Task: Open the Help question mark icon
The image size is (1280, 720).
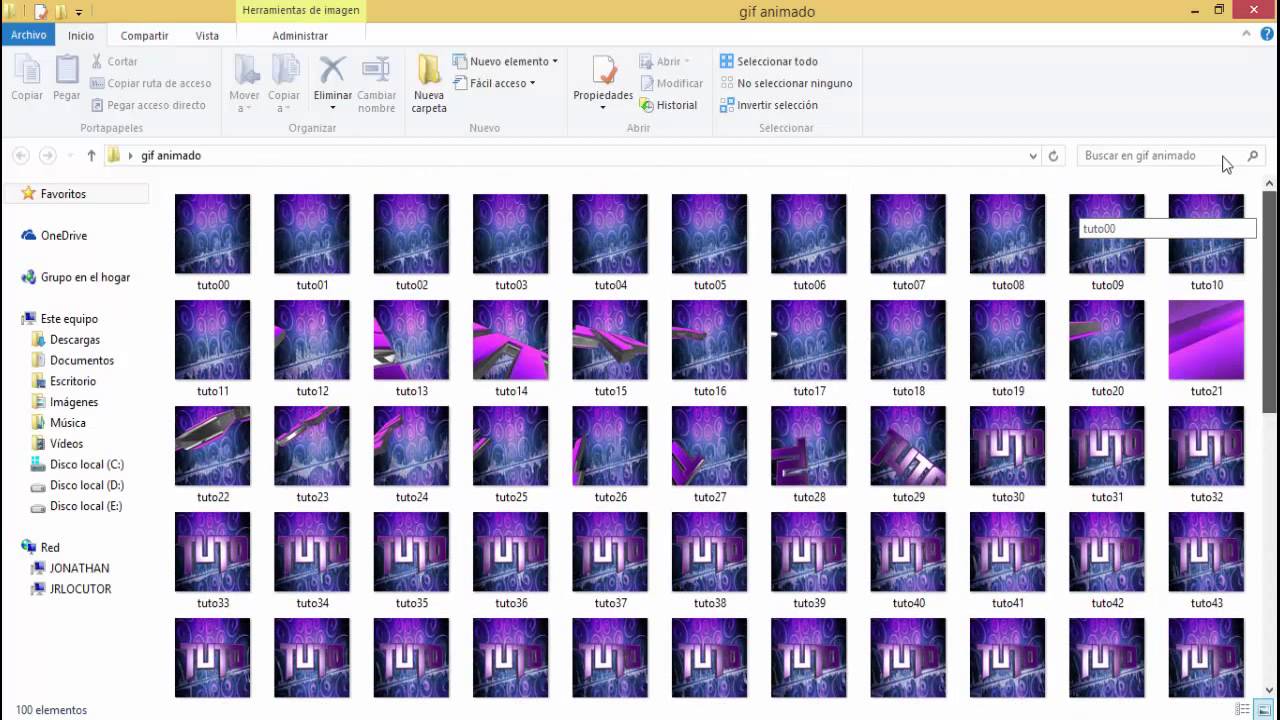Action: 1266,34
